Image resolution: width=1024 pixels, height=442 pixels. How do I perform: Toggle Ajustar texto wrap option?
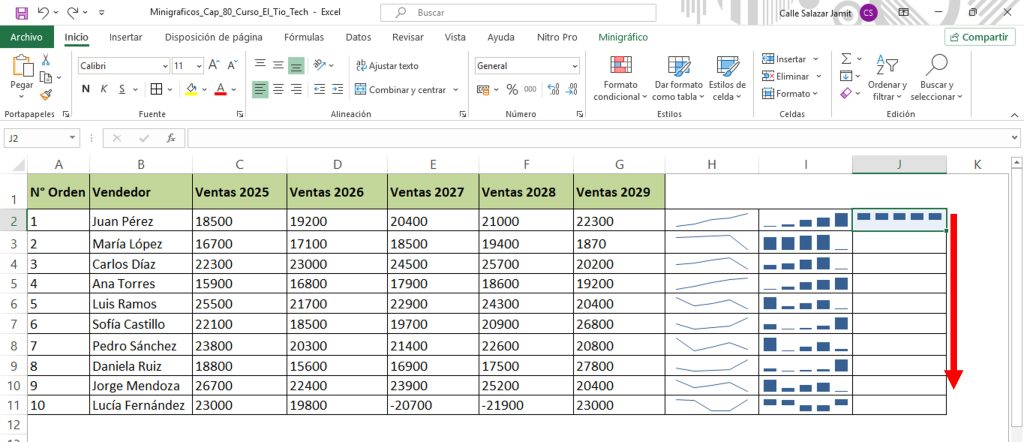[387, 66]
